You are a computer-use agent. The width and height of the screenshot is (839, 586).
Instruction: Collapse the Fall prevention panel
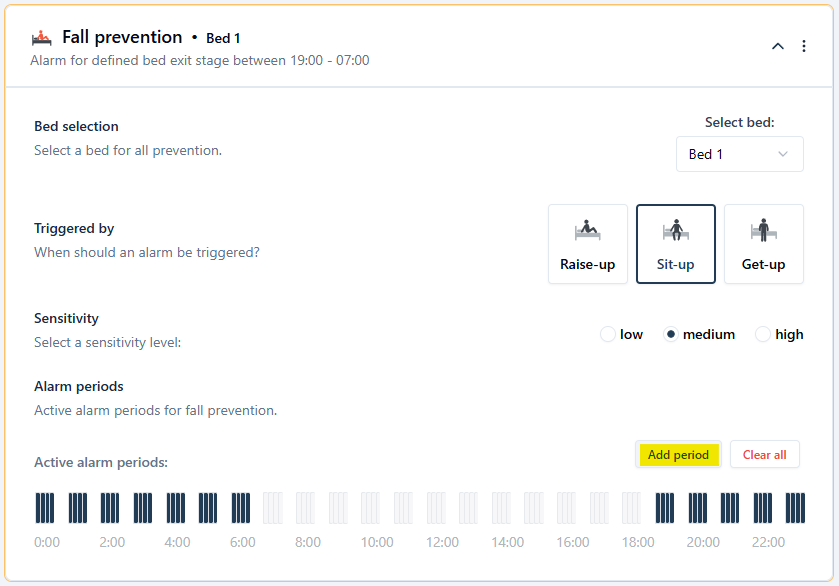point(777,46)
